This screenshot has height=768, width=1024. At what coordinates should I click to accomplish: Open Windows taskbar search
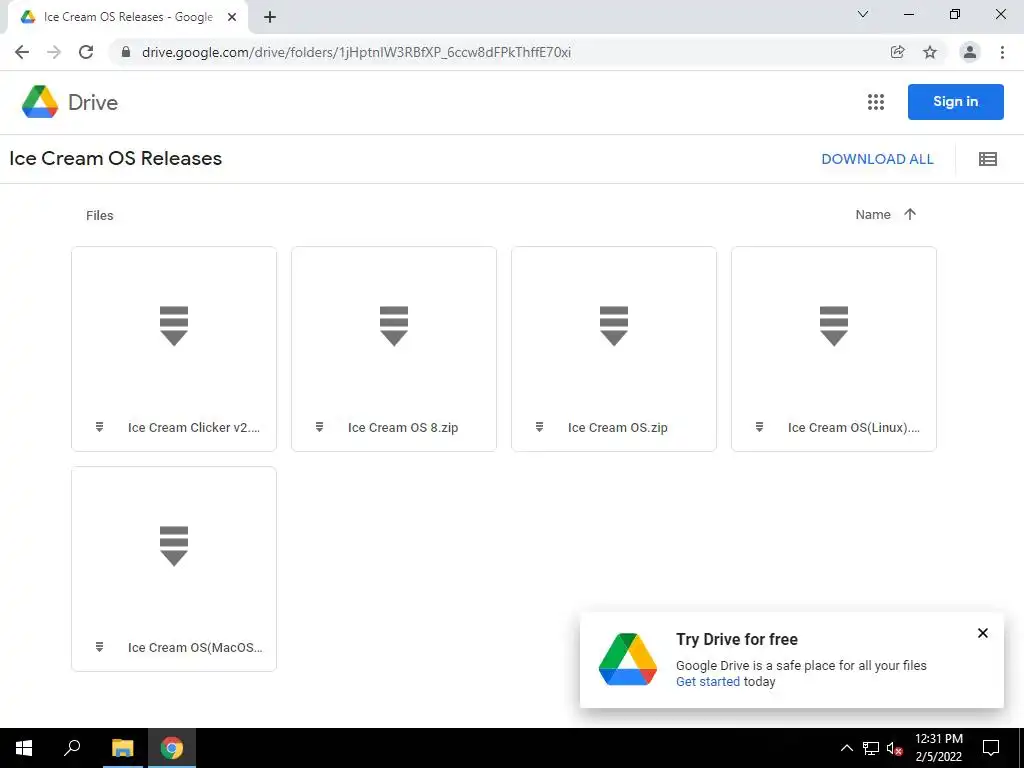tap(72, 748)
